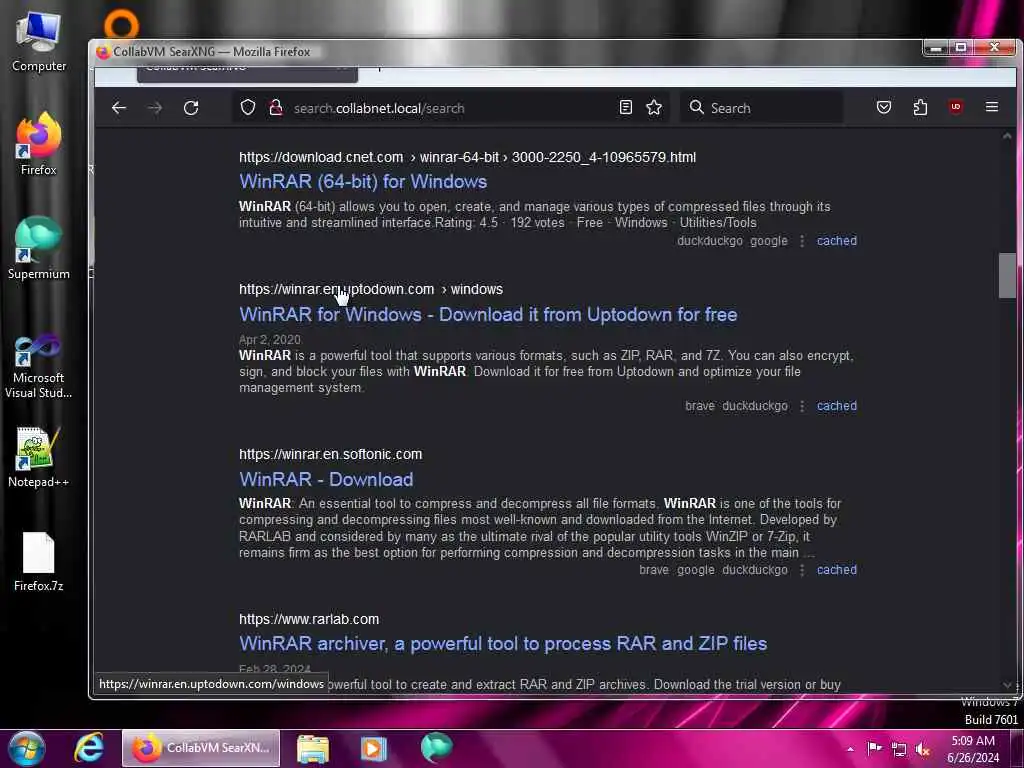
Task: Click the https://download.cnet.com URL text
Action: pos(321,157)
